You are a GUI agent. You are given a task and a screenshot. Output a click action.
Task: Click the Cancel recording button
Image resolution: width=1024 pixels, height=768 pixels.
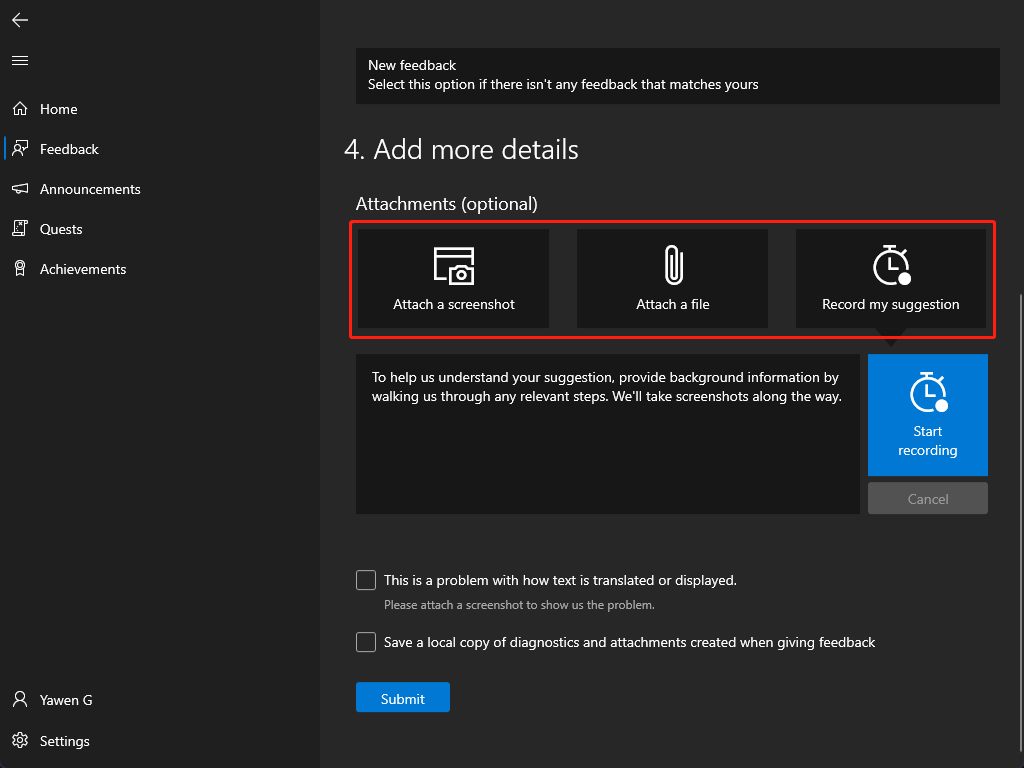[x=927, y=499]
